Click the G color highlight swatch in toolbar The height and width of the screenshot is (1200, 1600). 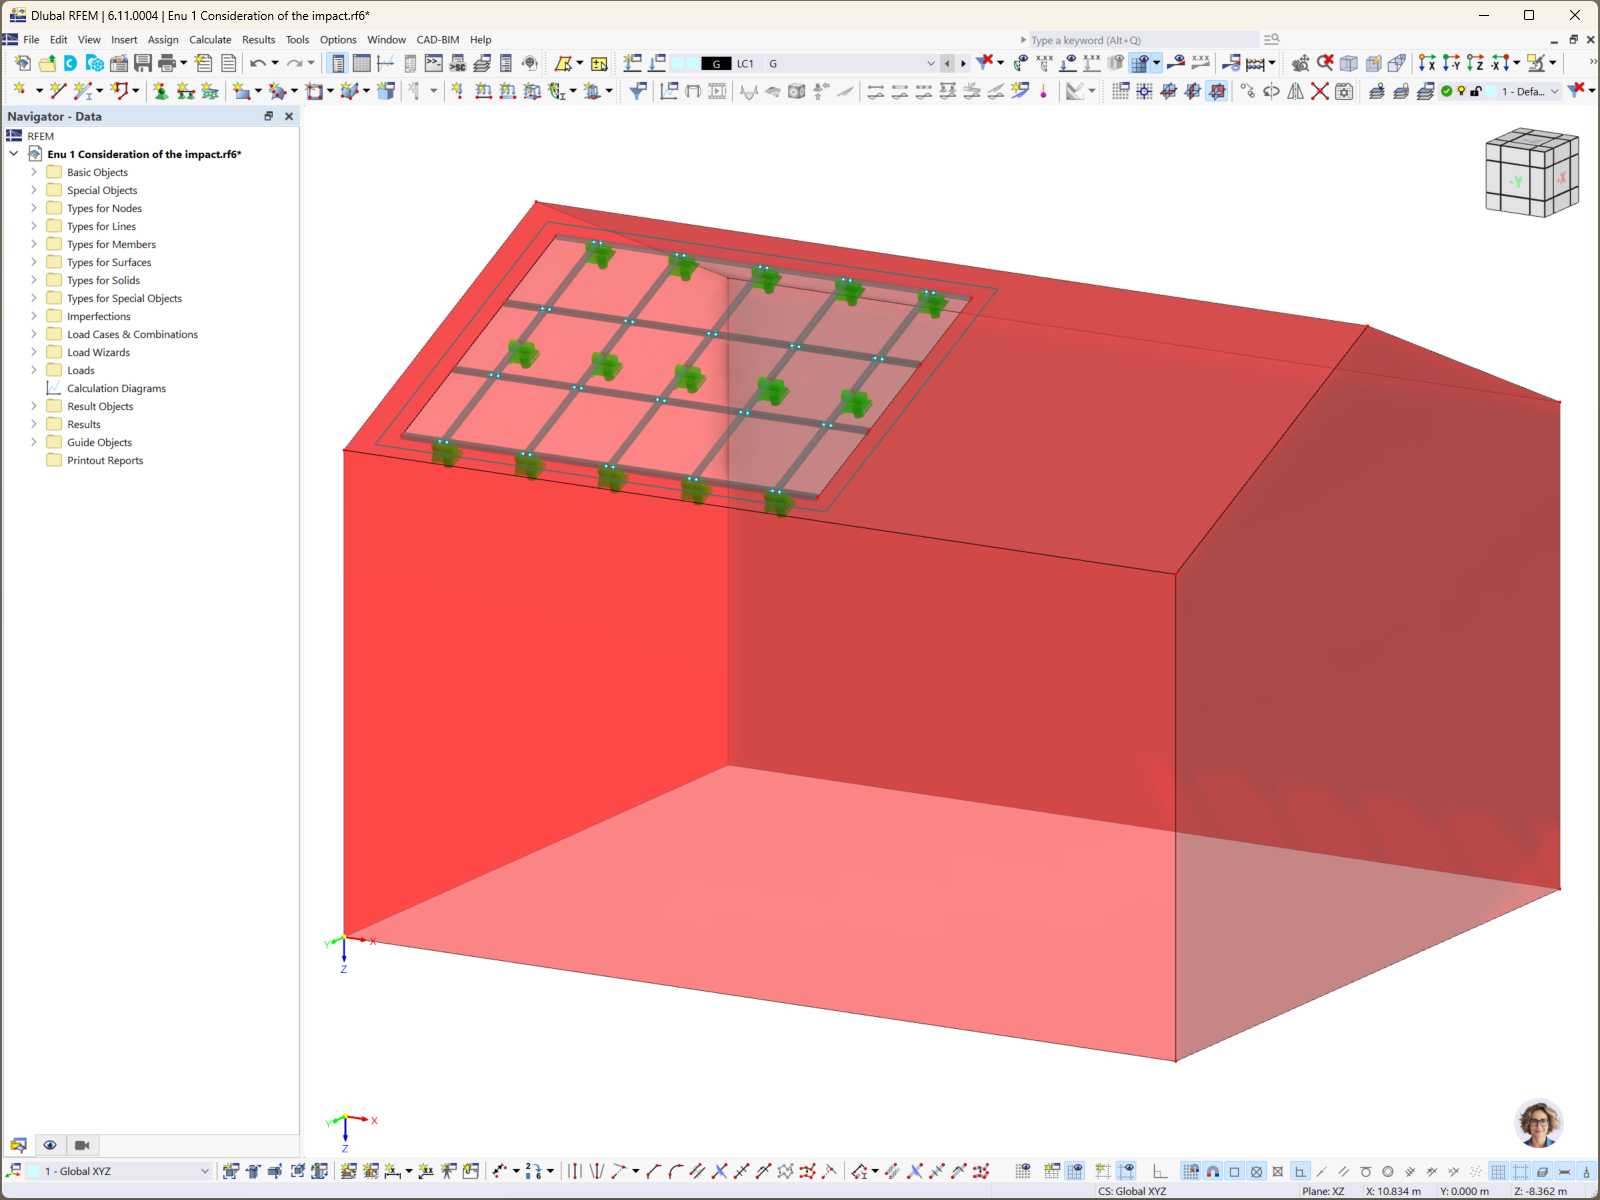[716, 63]
